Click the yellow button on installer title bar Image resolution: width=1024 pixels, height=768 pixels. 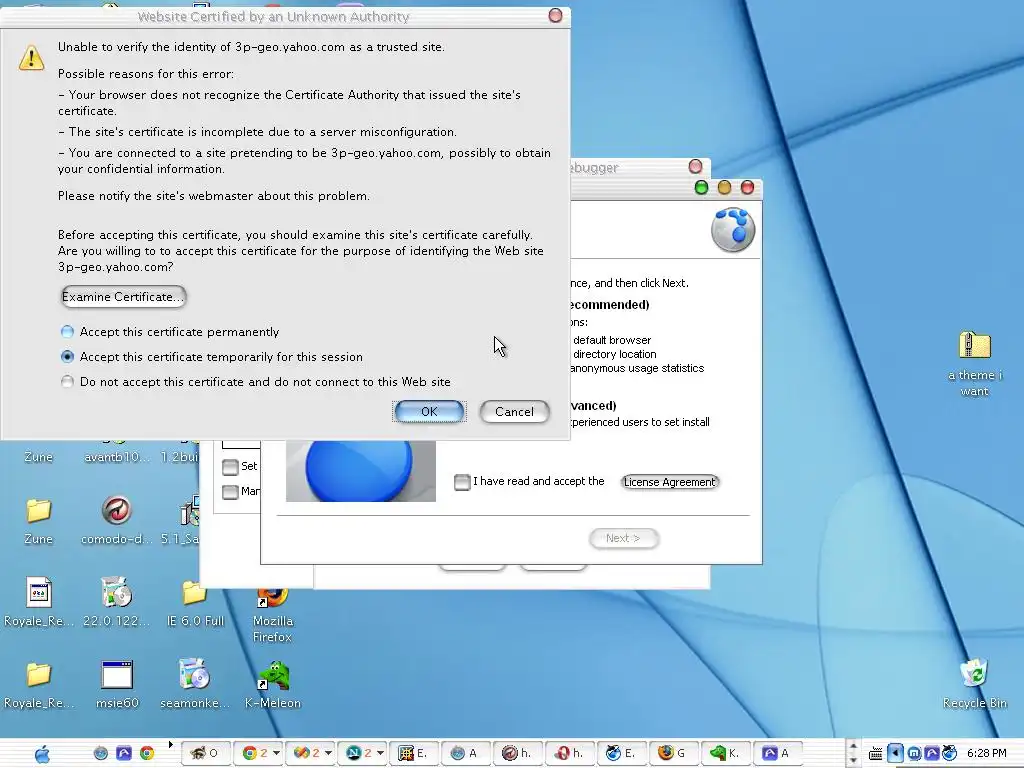tap(724, 188)
